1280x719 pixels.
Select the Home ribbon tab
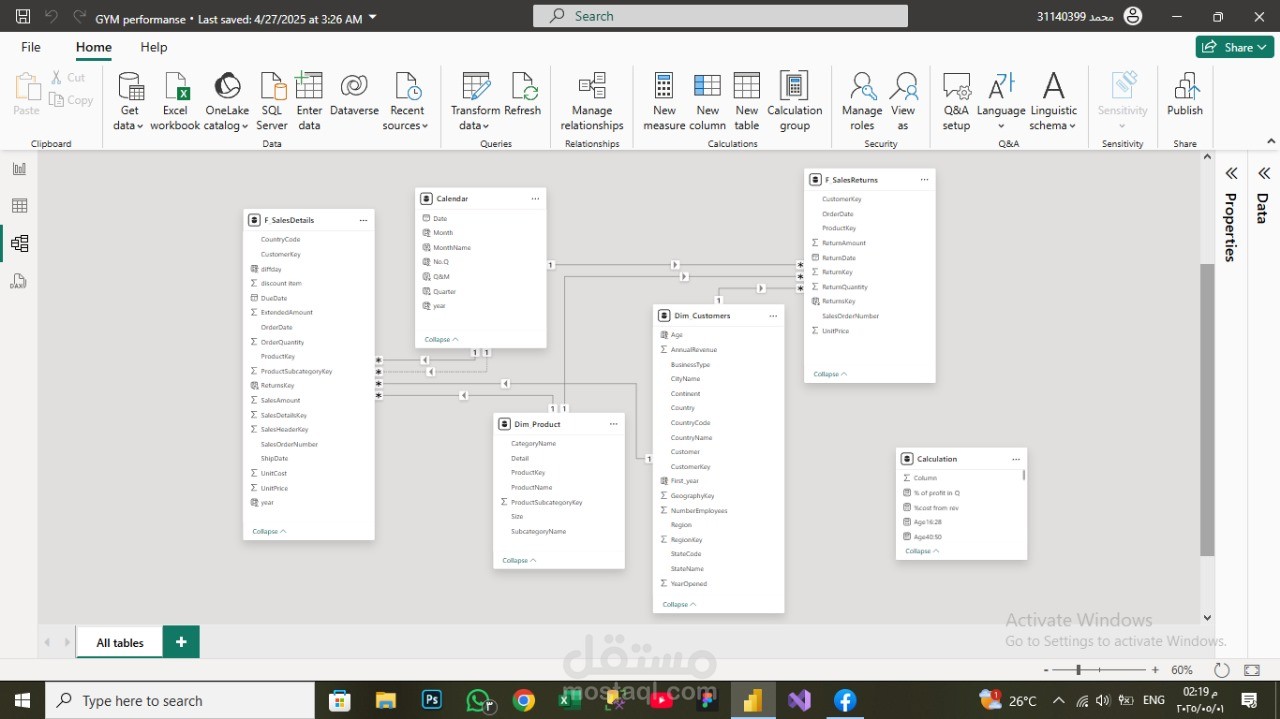(x=94, y=47)
